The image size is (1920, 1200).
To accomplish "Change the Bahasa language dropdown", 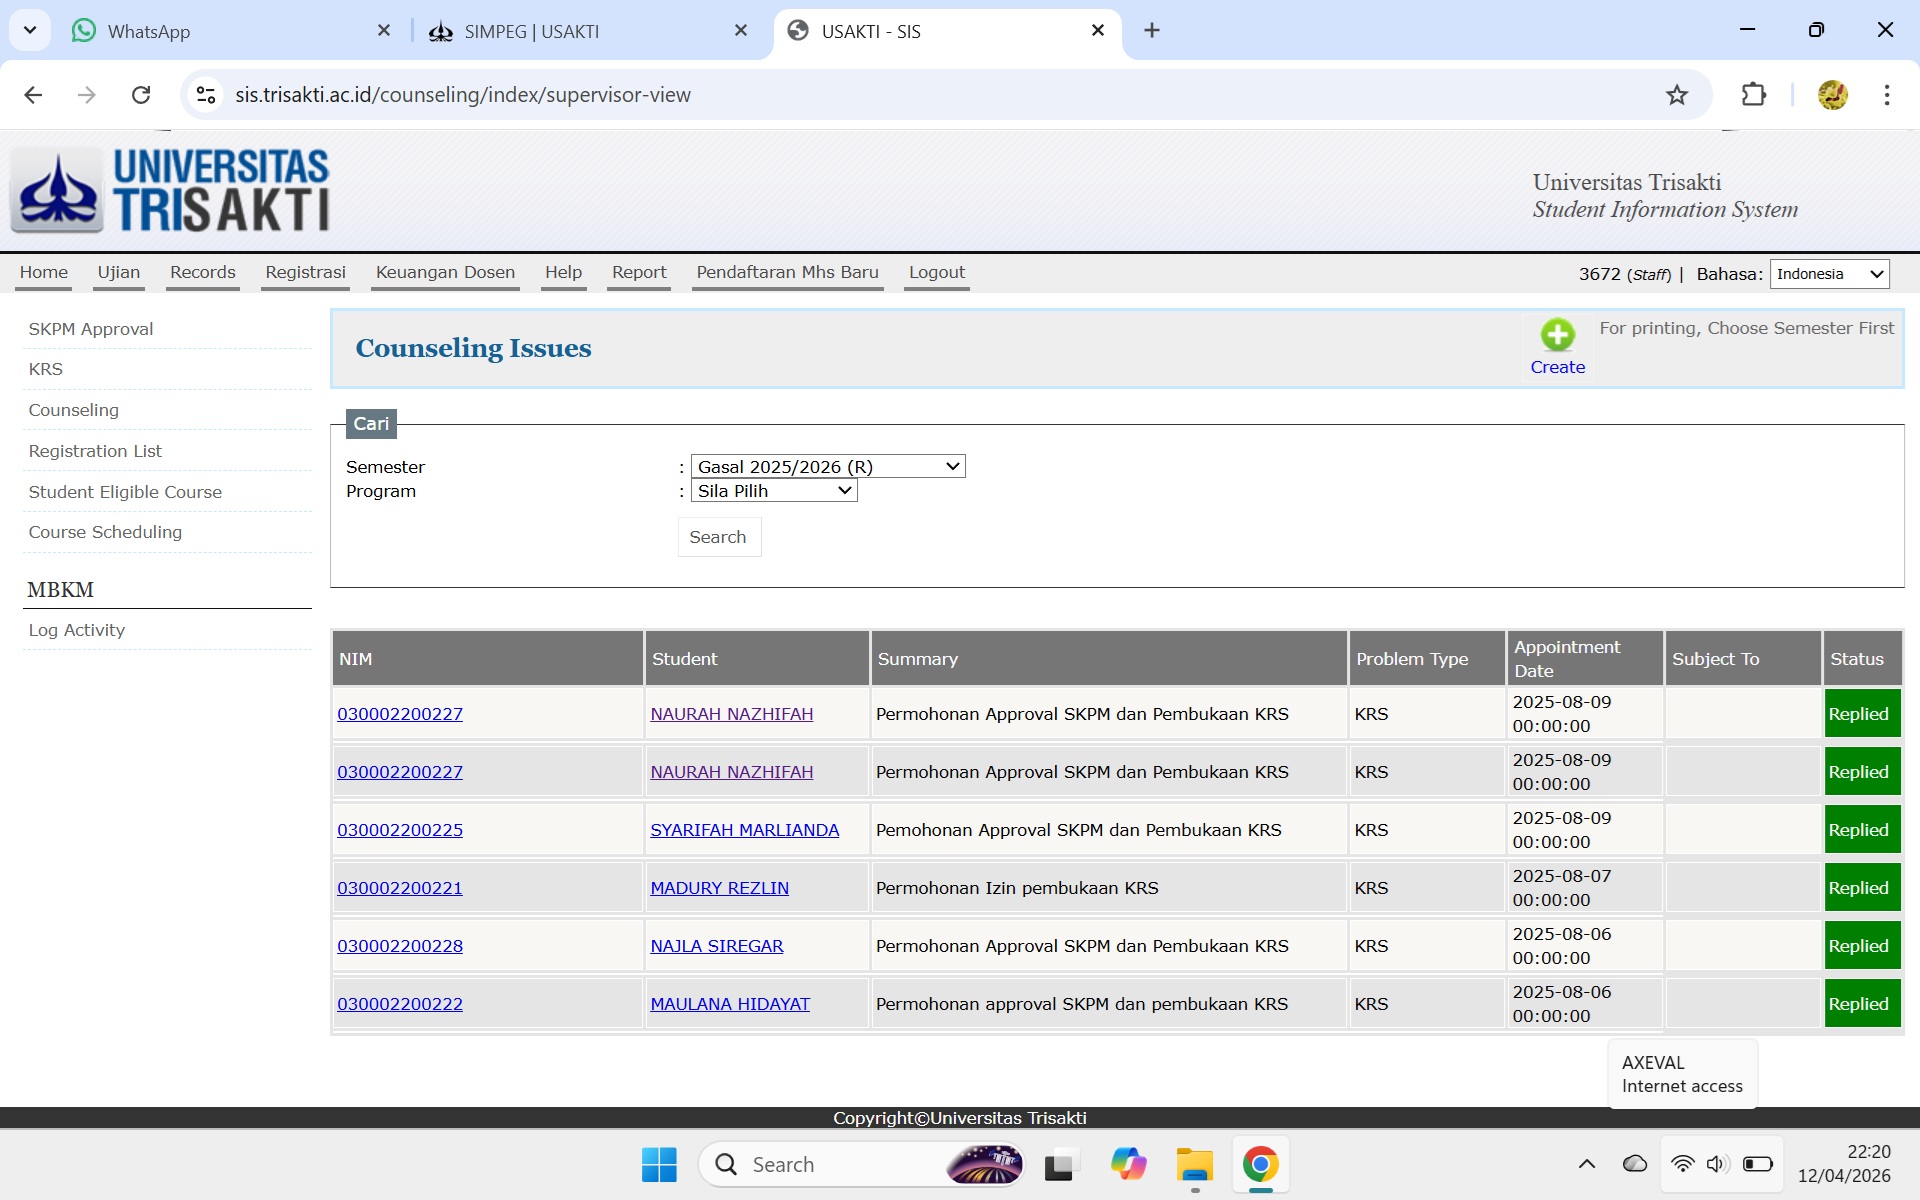I will (x=1829, y=274).
